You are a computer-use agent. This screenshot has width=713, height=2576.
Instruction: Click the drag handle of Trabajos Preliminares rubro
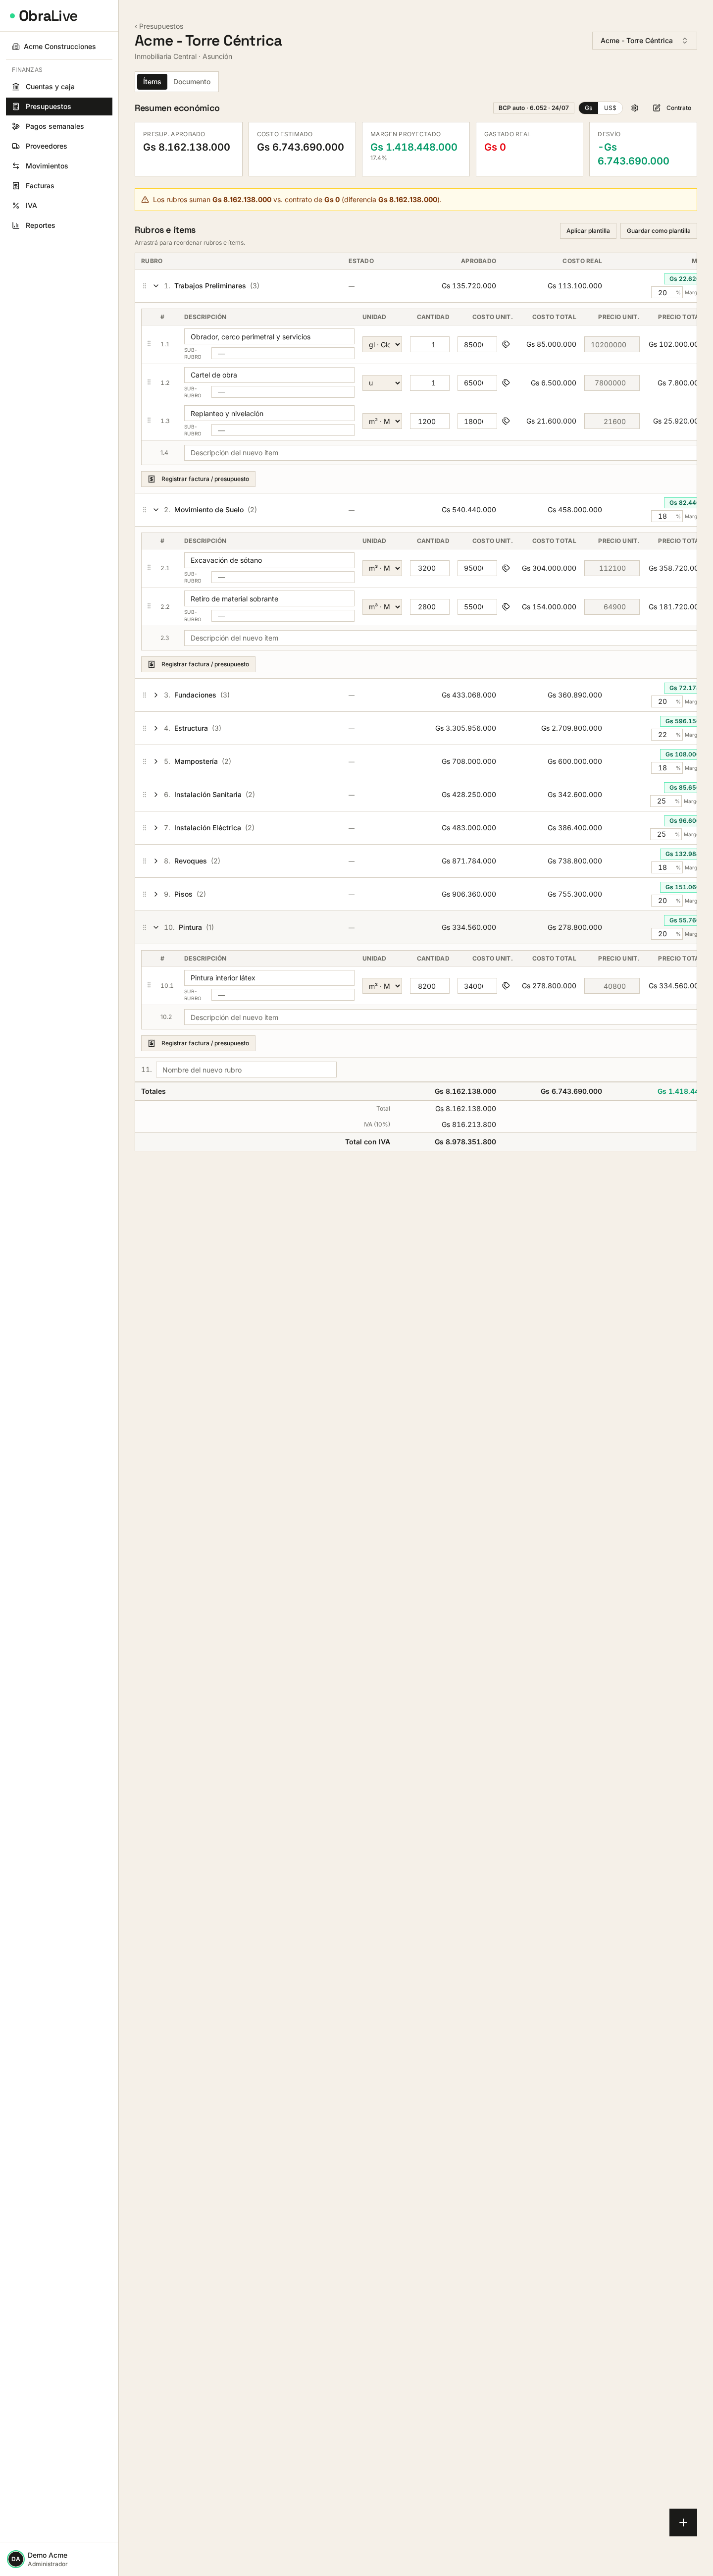[x=144, y=286]
